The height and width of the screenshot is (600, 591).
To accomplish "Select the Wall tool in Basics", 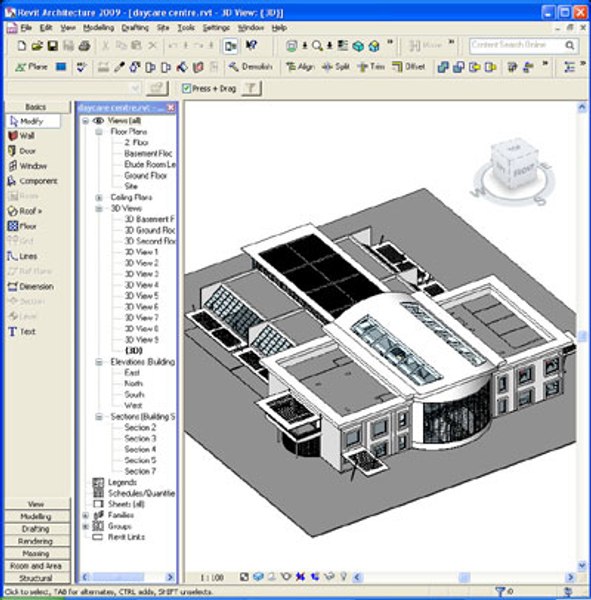I will point(22,136).
